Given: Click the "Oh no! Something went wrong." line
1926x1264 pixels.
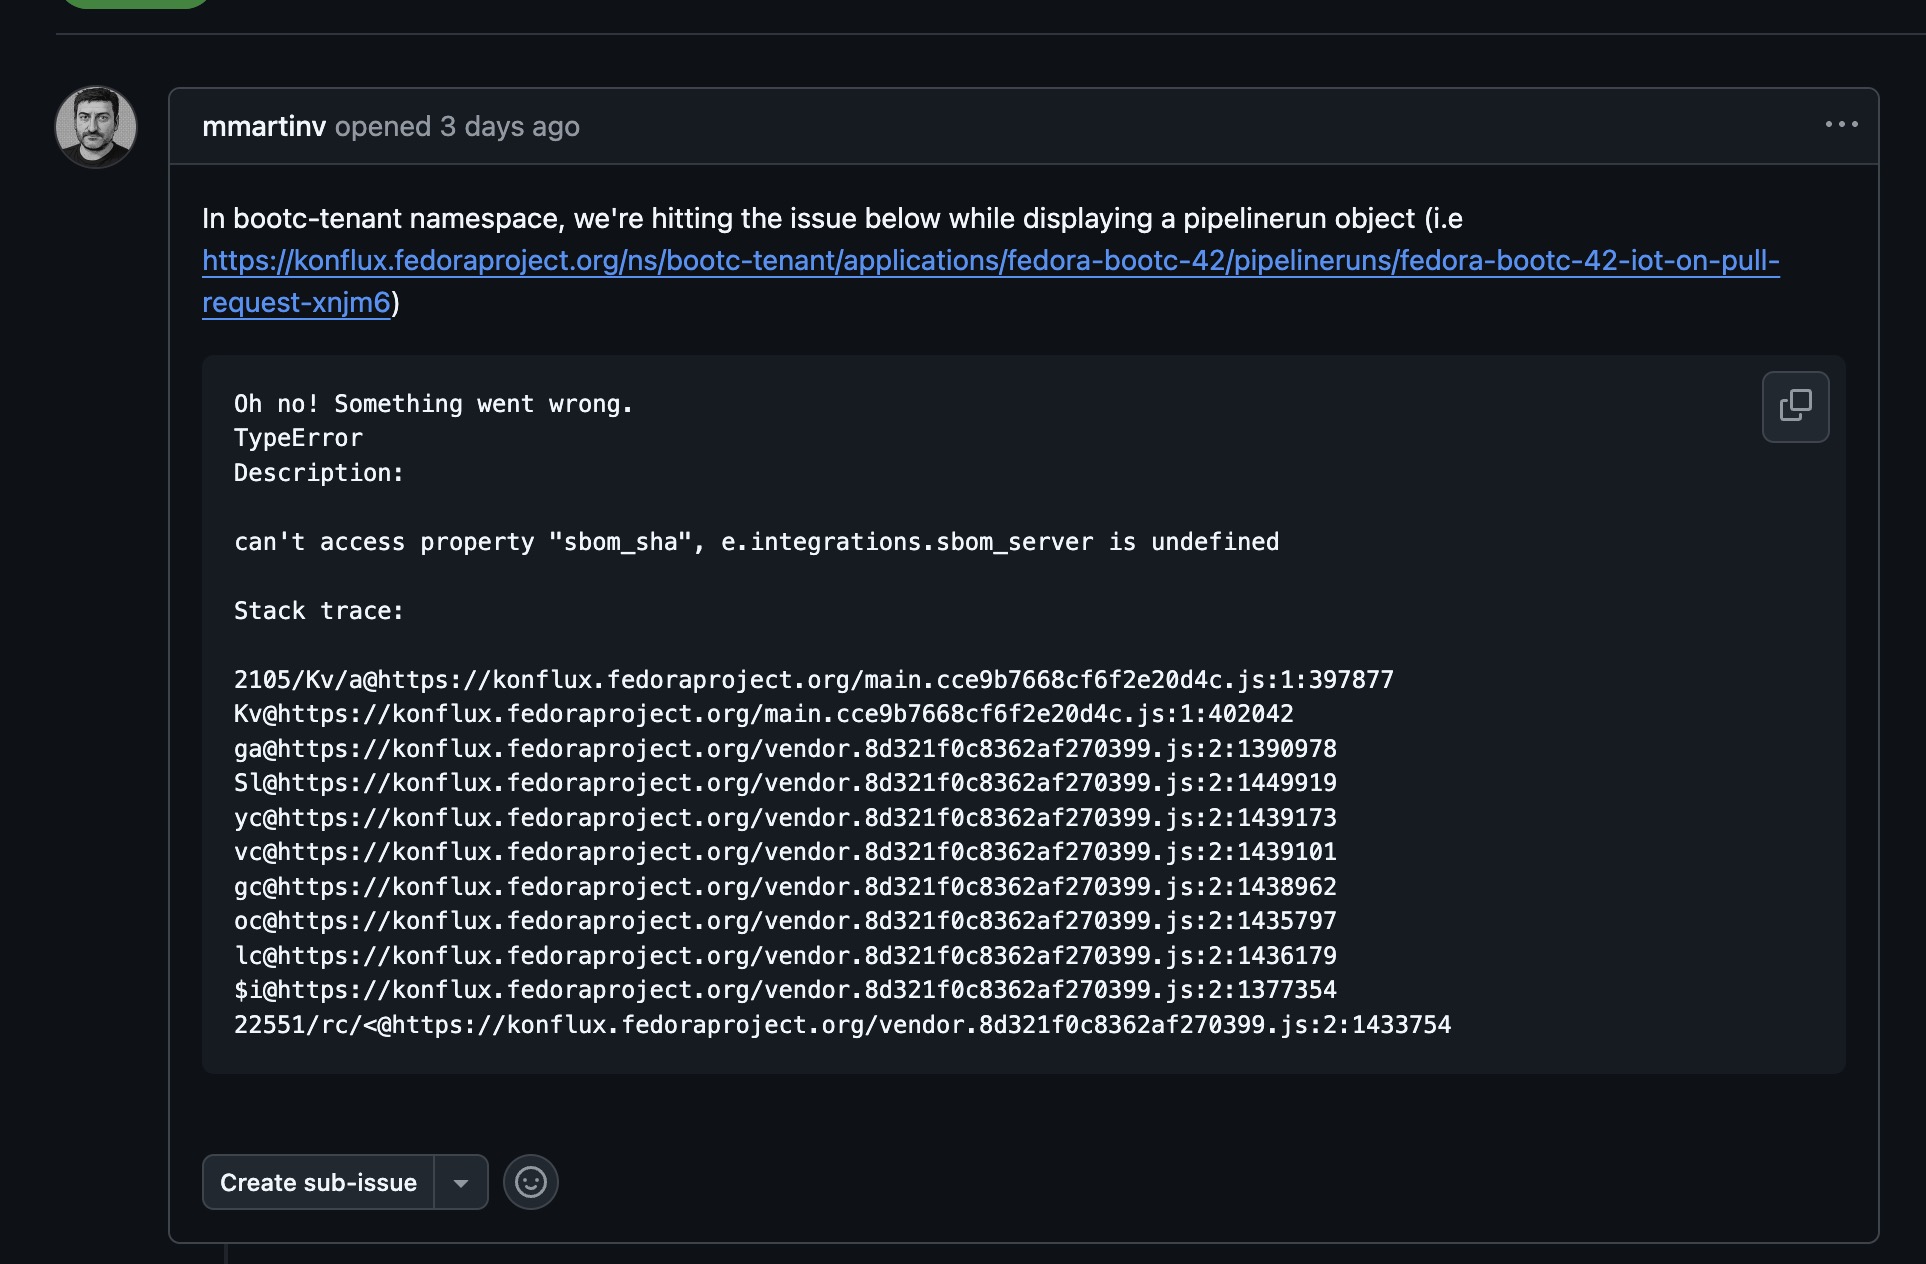Looking at the screenshot, I should point(433,404).
